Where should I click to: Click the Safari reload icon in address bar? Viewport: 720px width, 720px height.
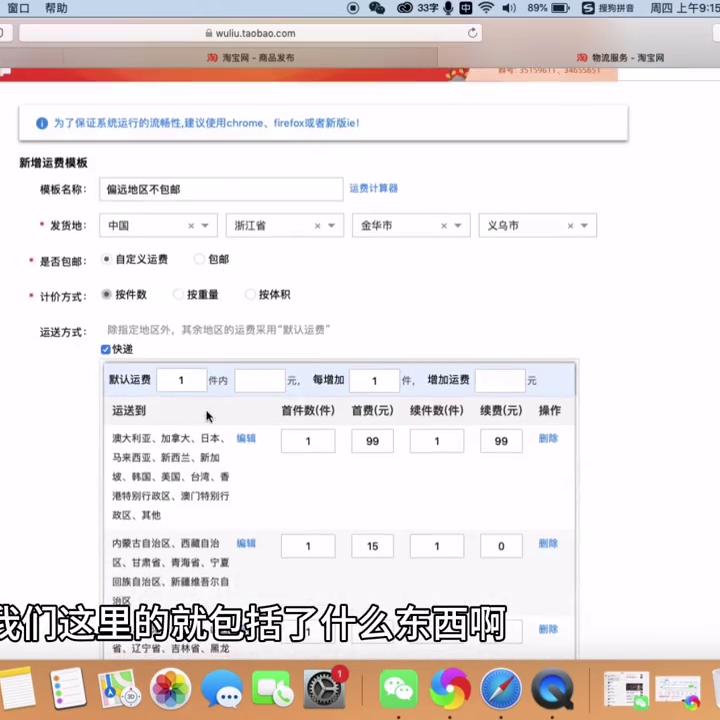point(472,33)
